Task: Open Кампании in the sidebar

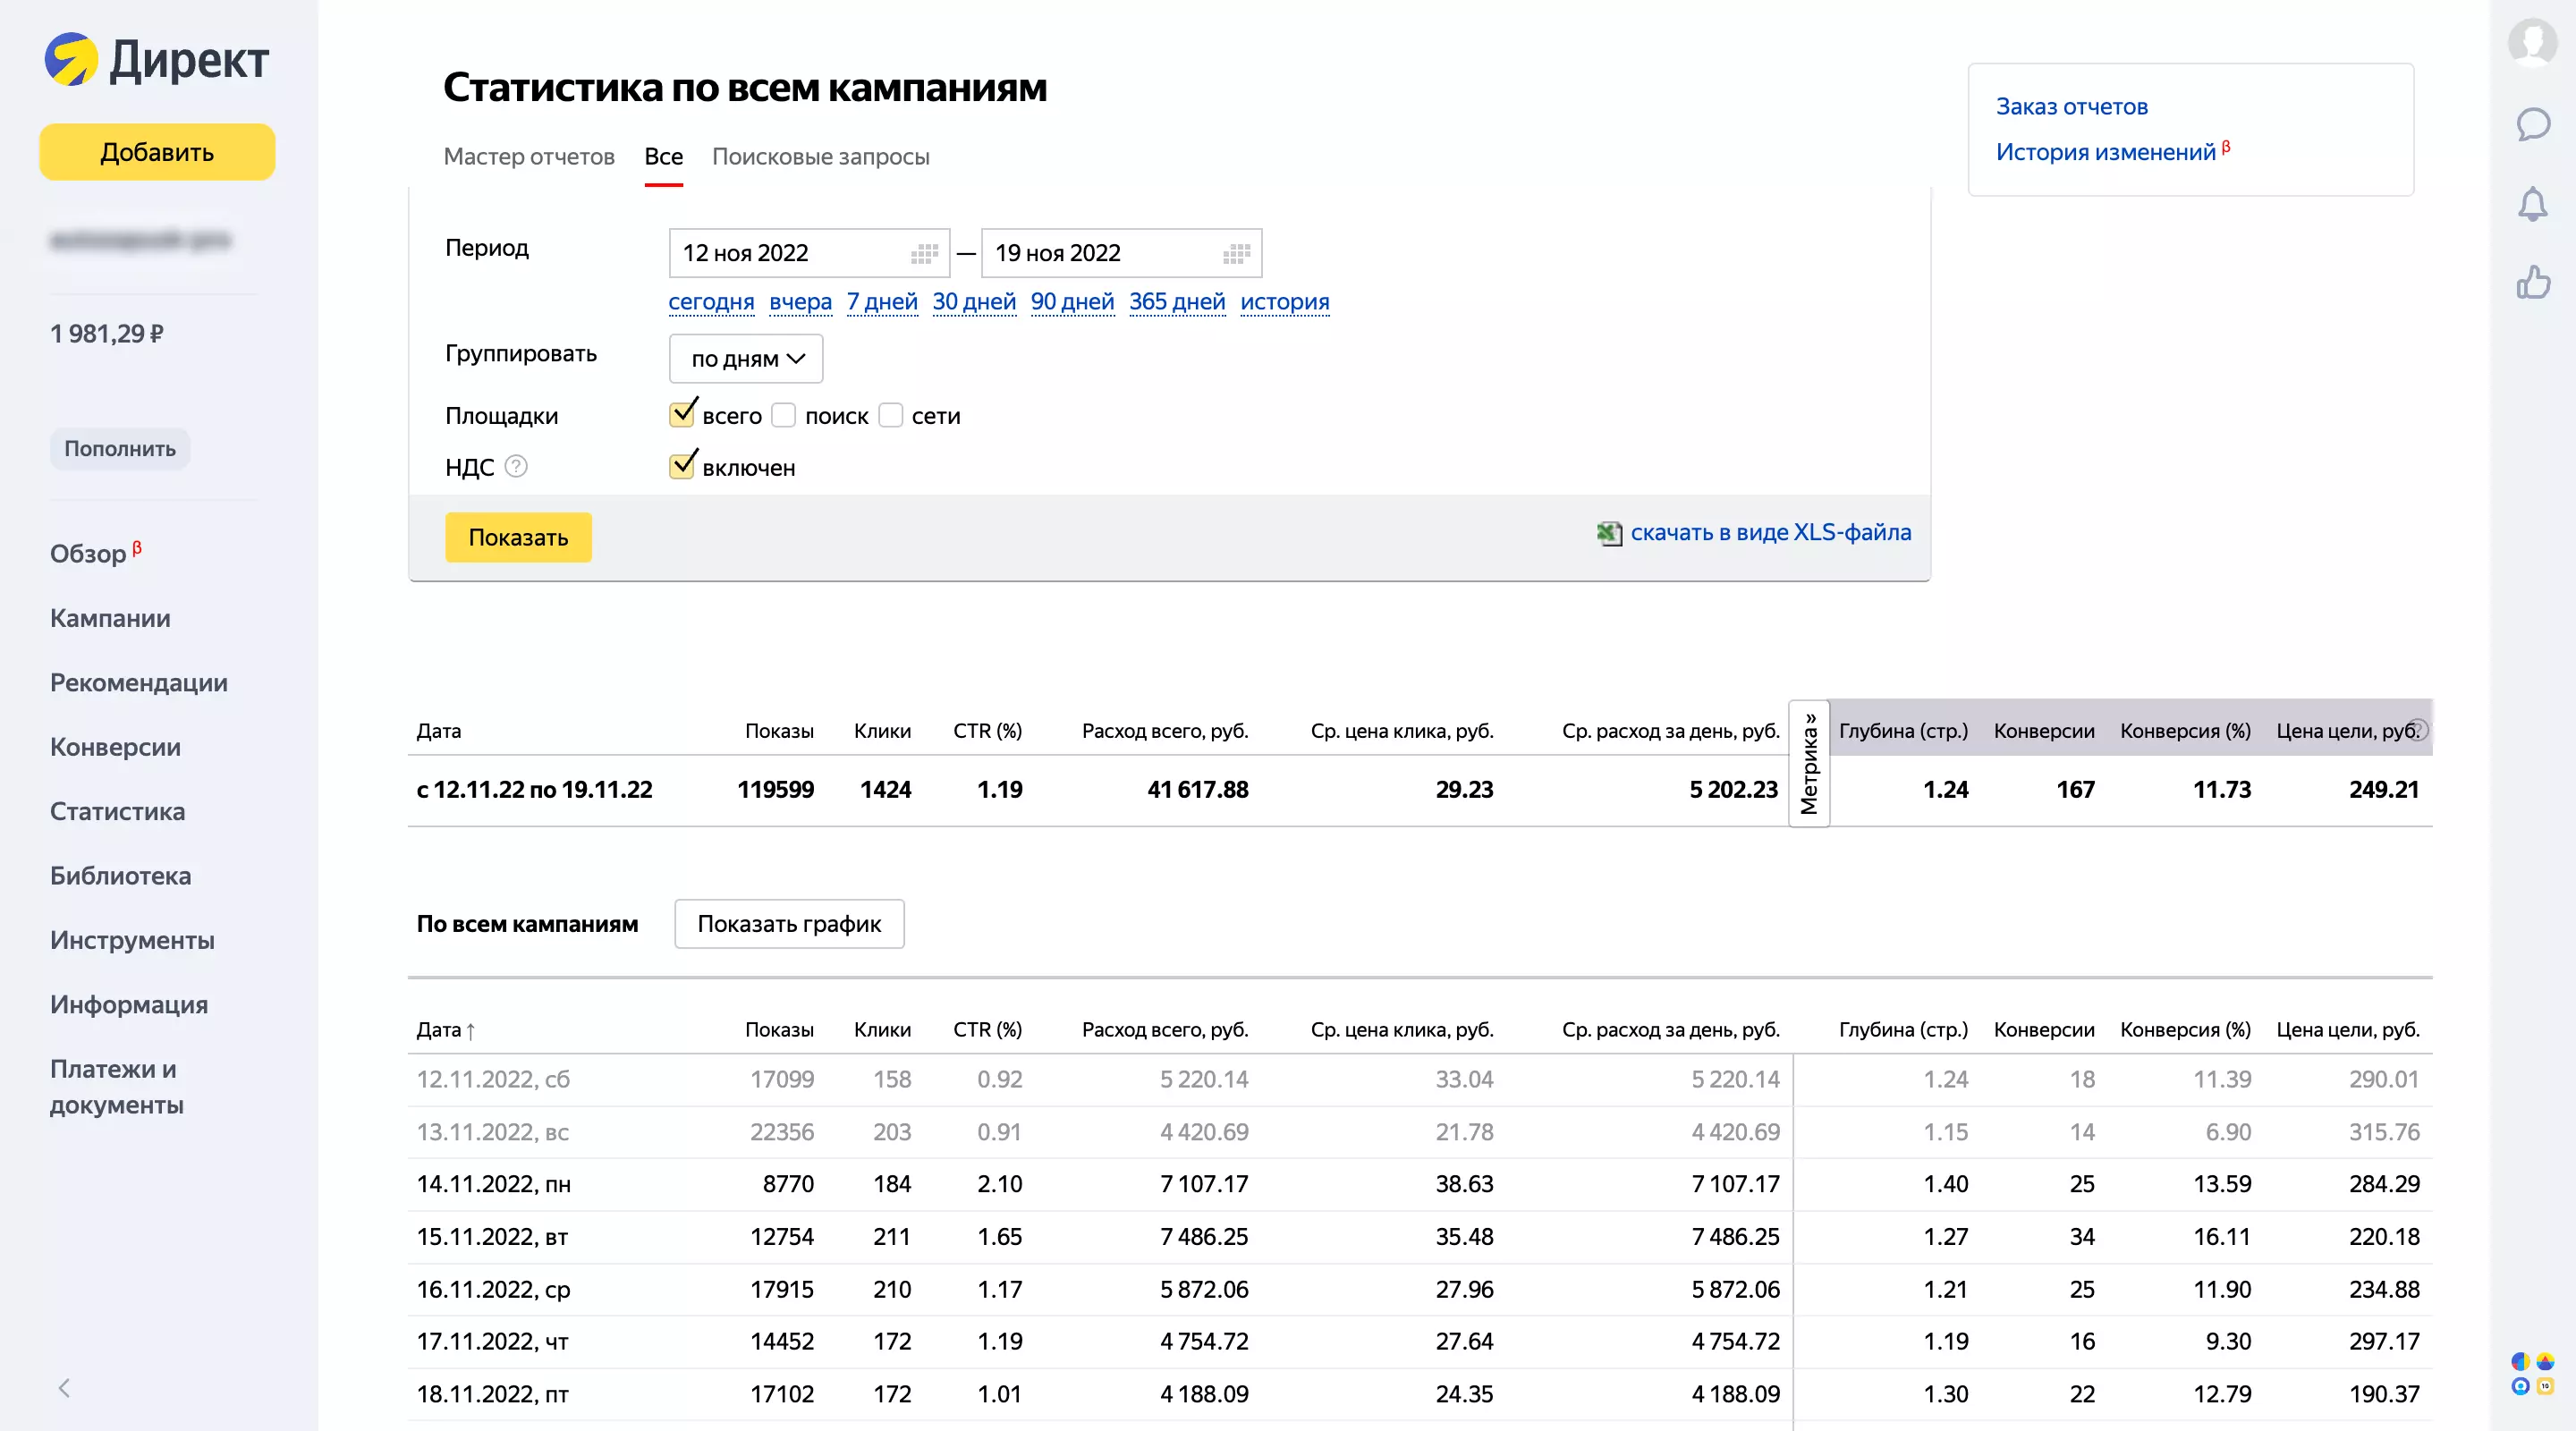Action: (x=110, y=618)
